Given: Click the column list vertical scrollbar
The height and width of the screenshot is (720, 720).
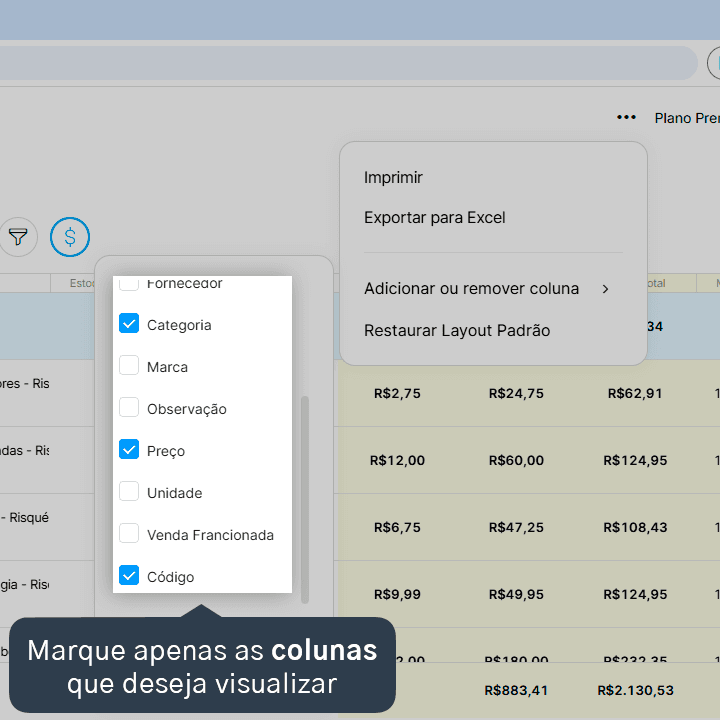Looking at the screenshot, I should (304, 500).
